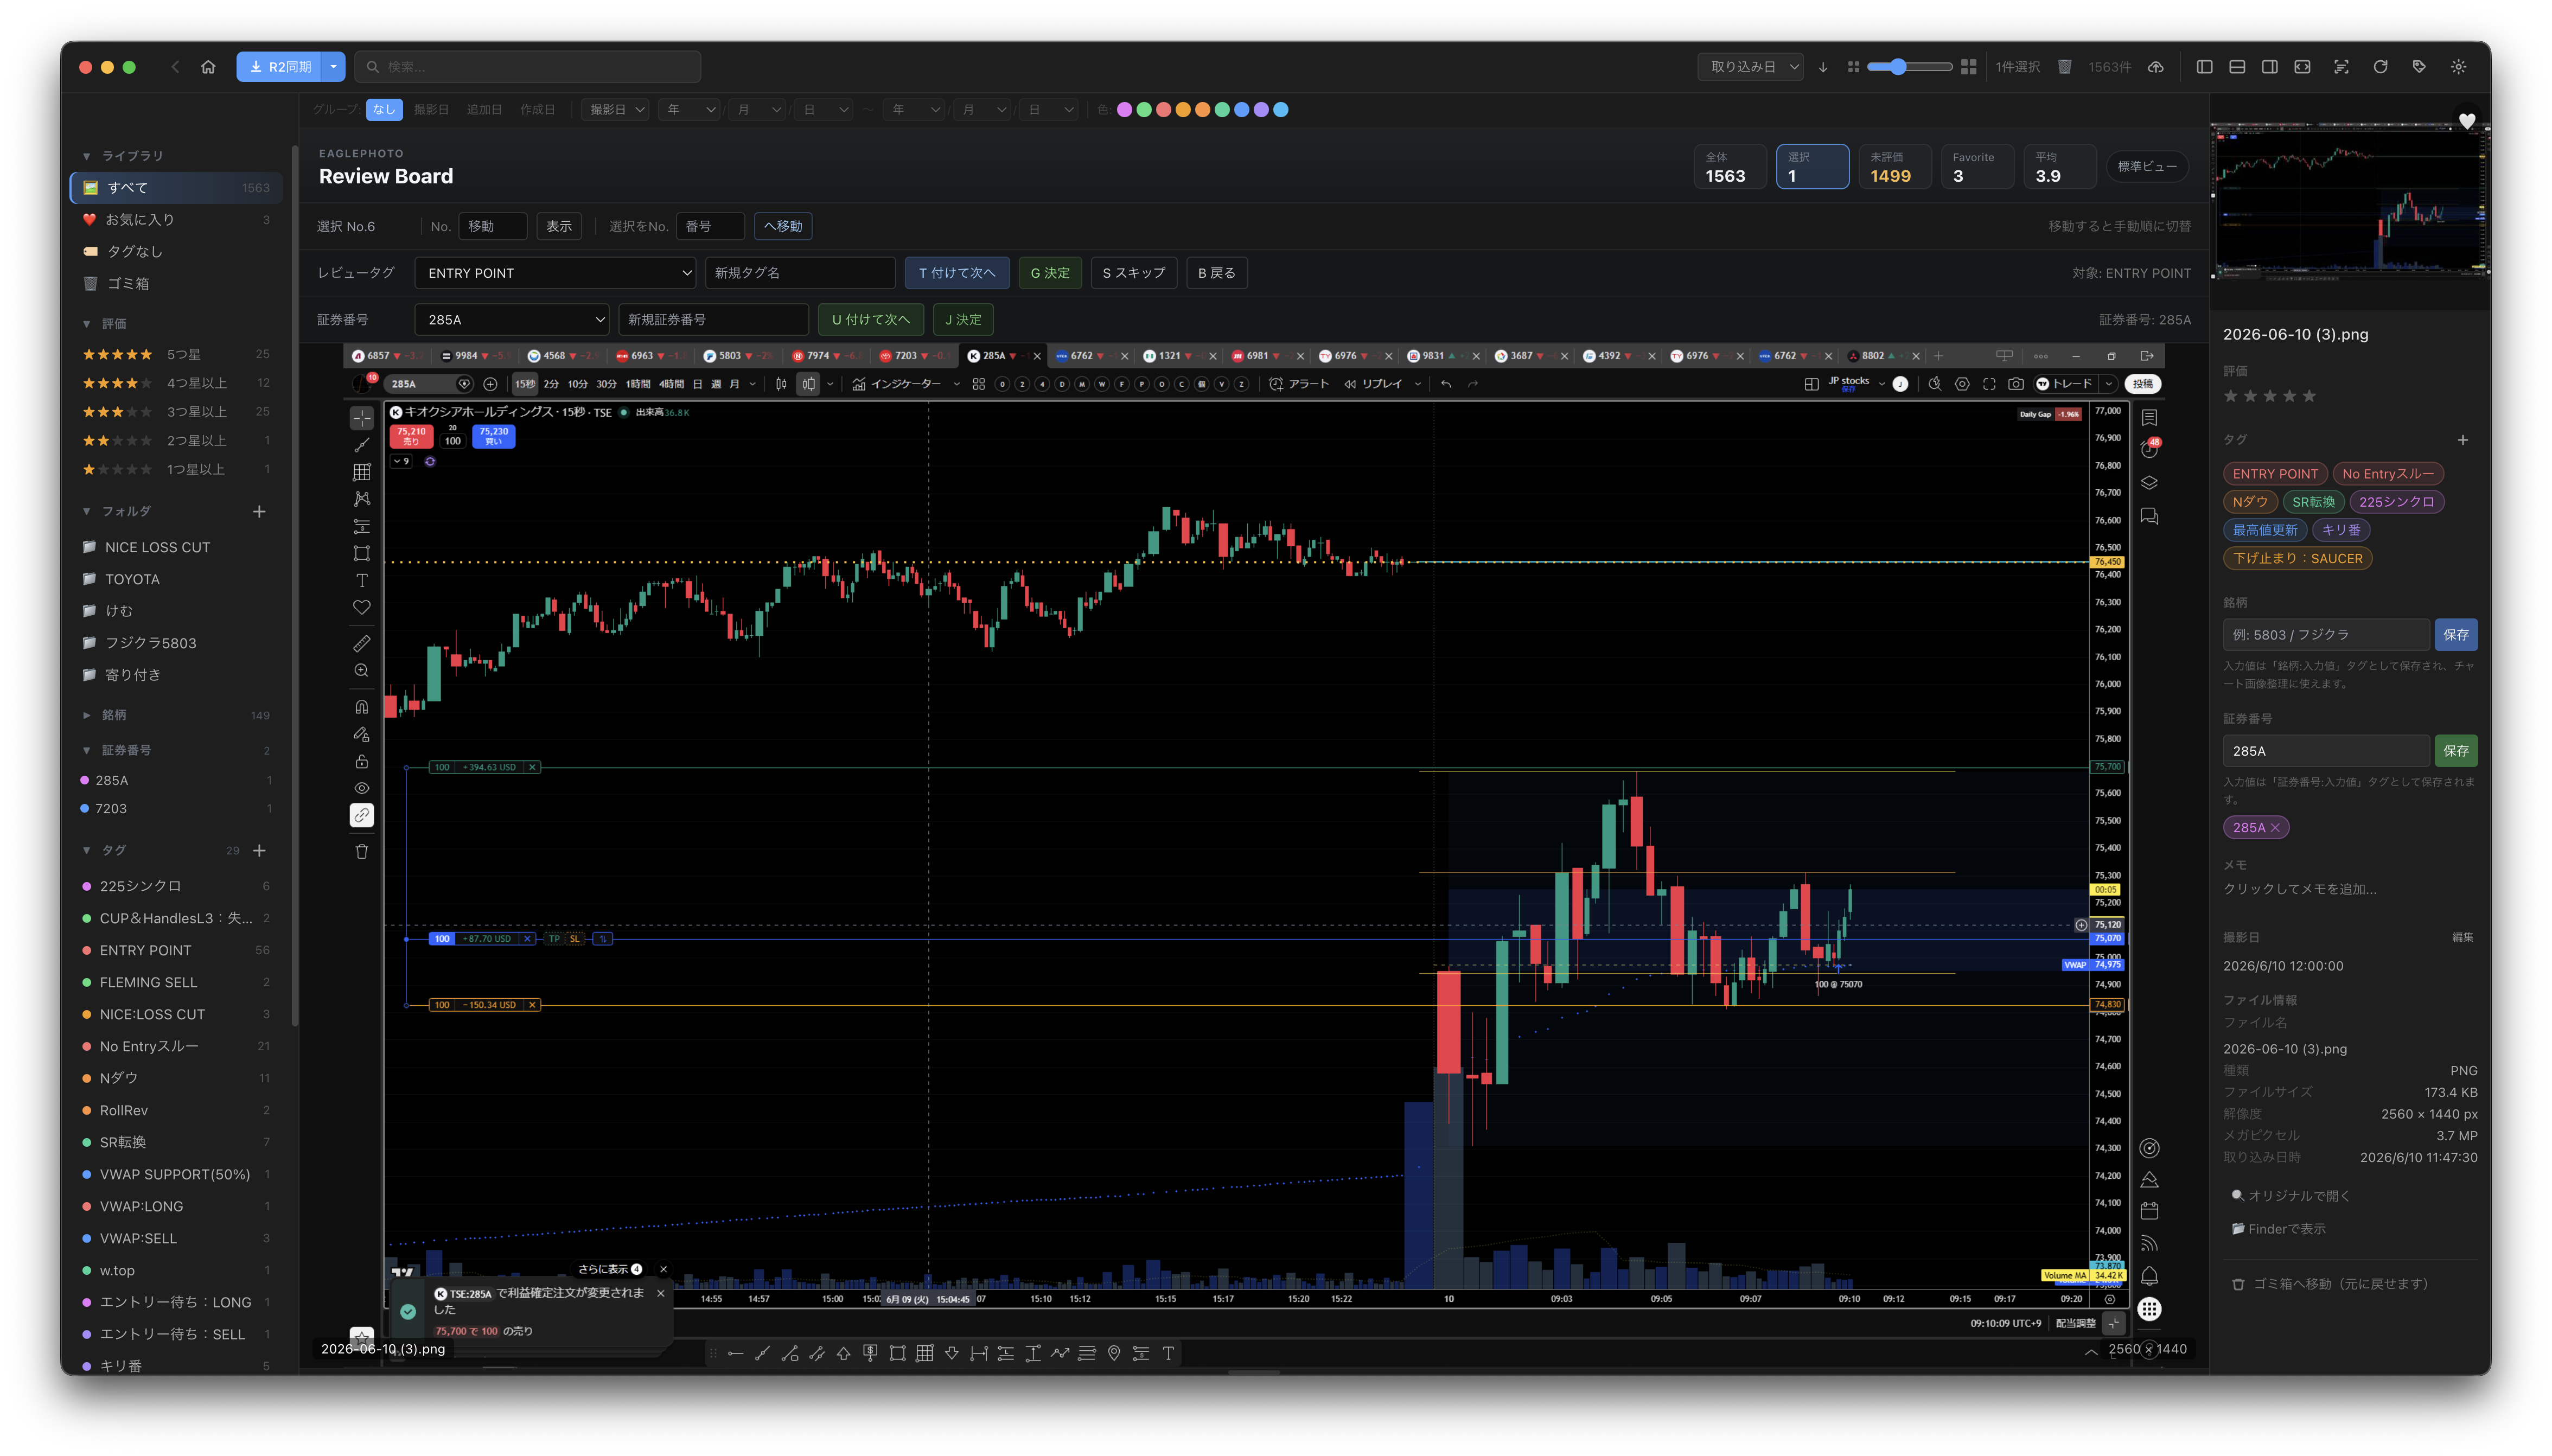Go to the home view icon
Image resolution: width=2552 pixels, height=1456 pixels.
208,67
